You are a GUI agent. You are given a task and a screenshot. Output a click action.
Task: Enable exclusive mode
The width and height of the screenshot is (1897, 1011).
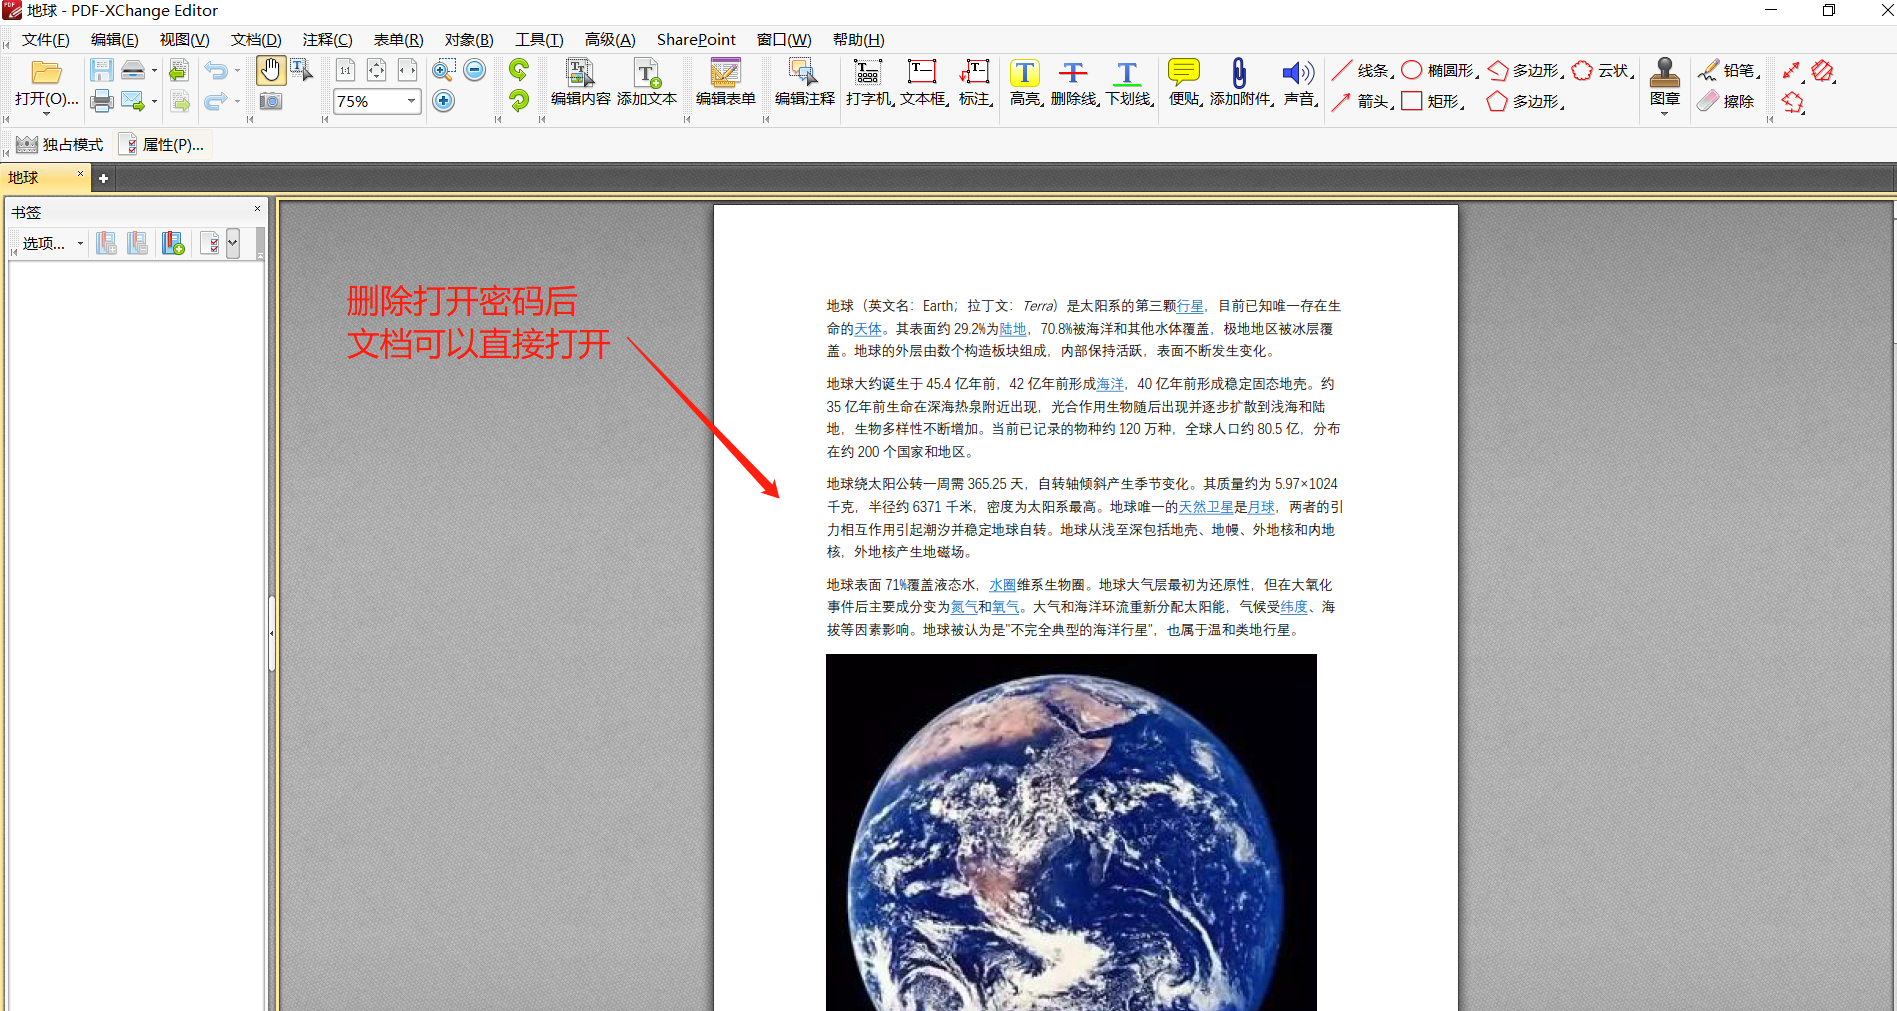coord(58,144)
